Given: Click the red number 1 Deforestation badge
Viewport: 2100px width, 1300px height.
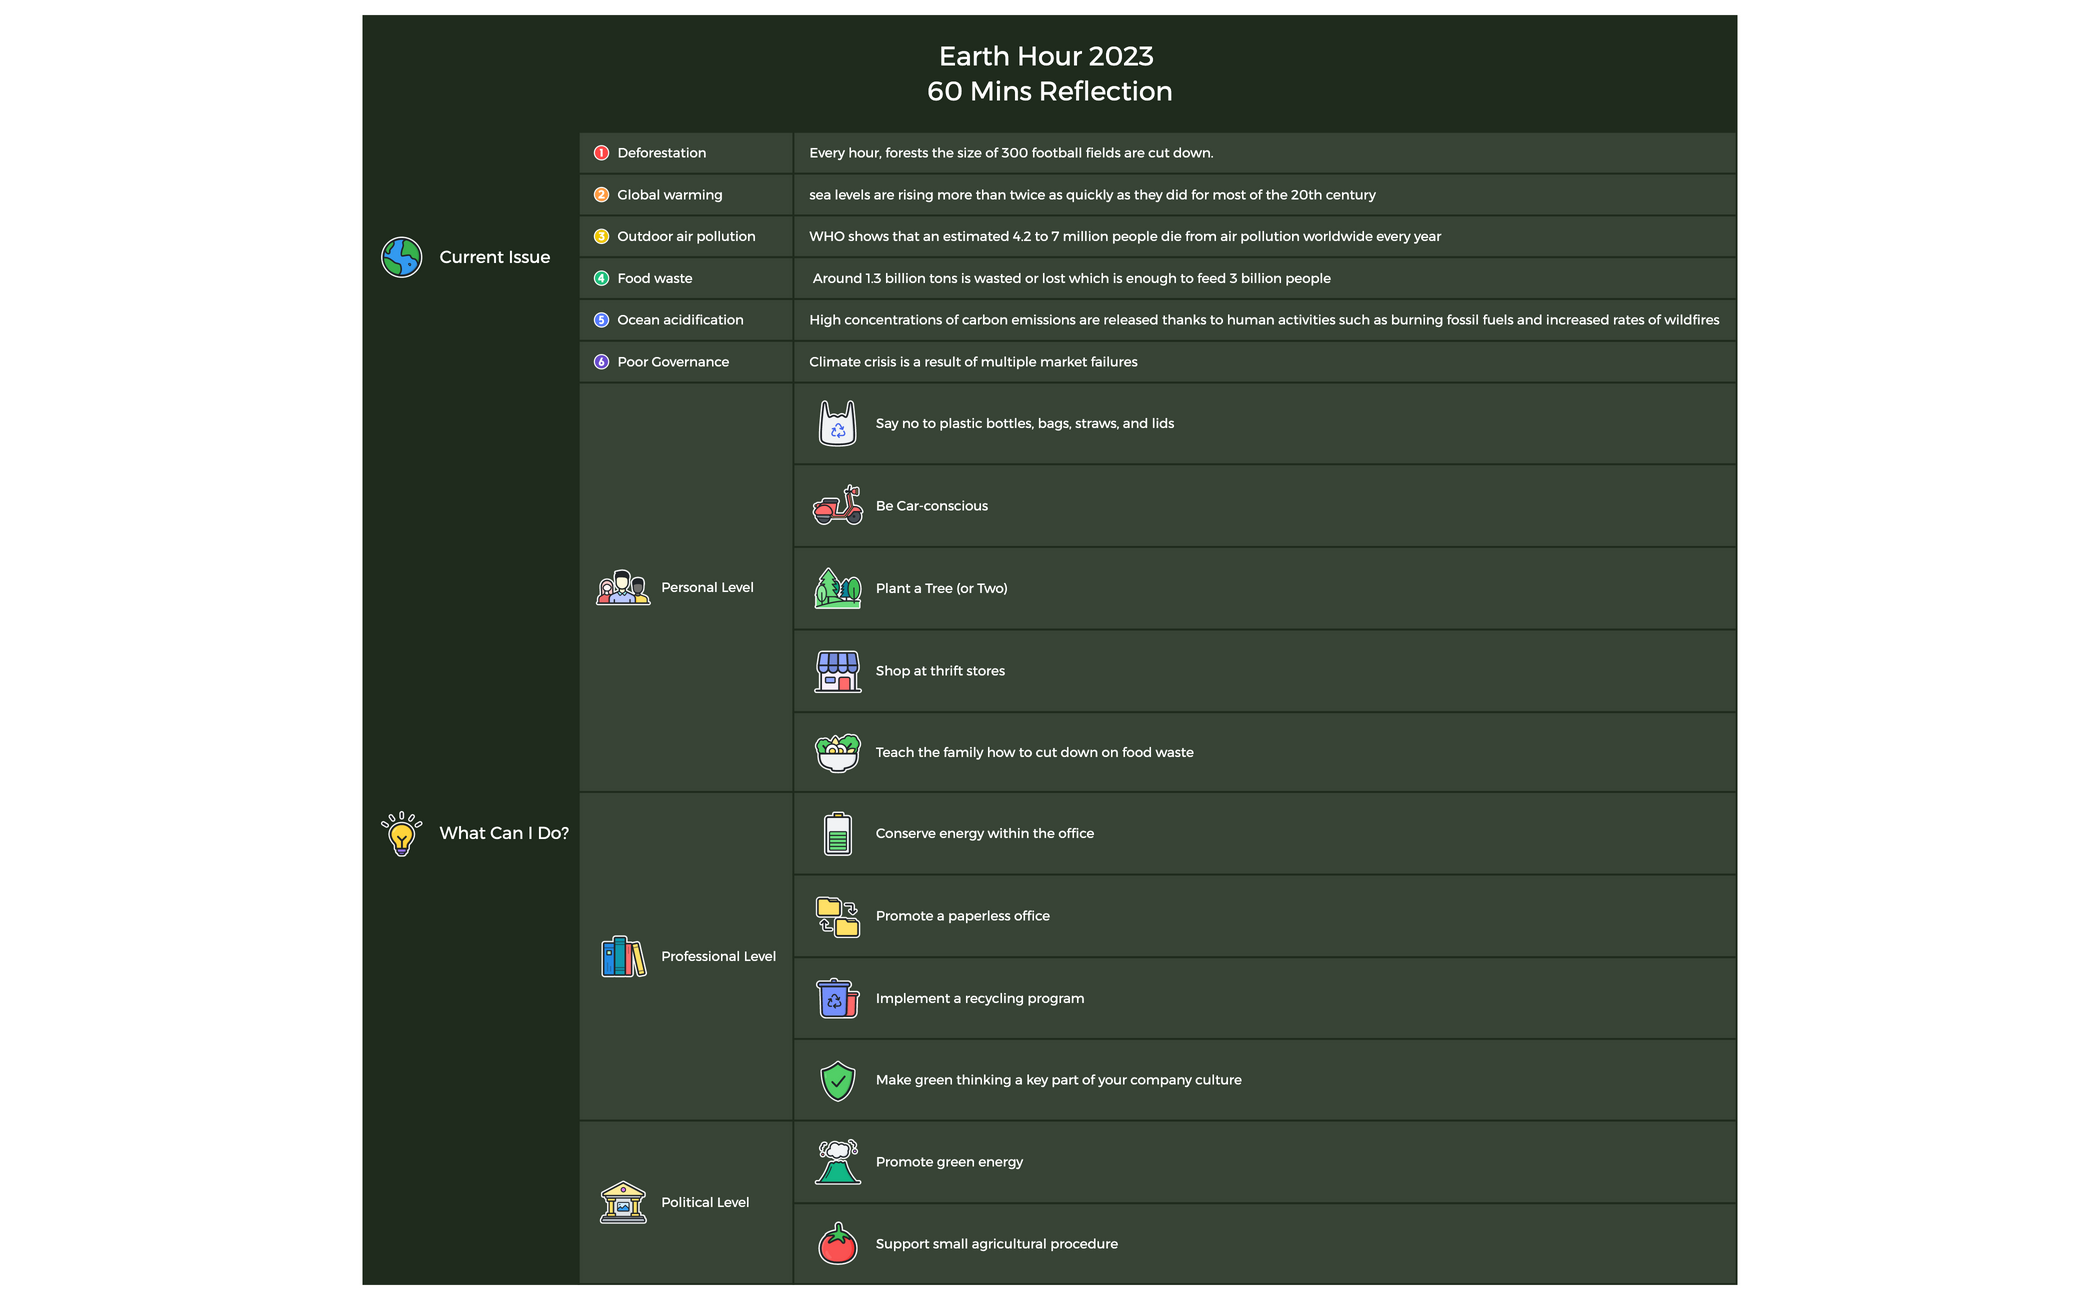Looking at the screenshot, I should click(x=601, y=153).
